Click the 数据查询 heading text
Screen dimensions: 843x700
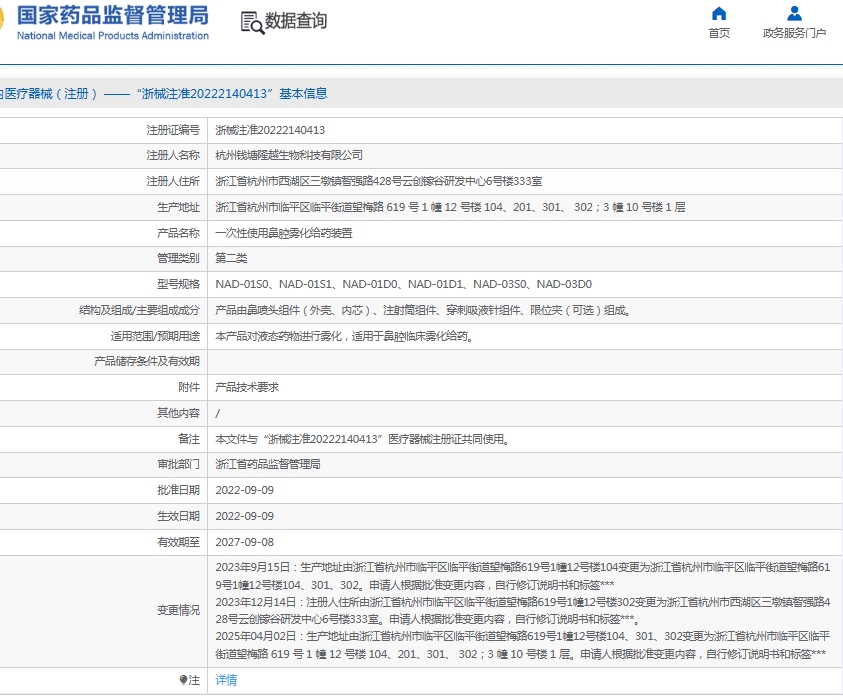(x=296, y=21)
